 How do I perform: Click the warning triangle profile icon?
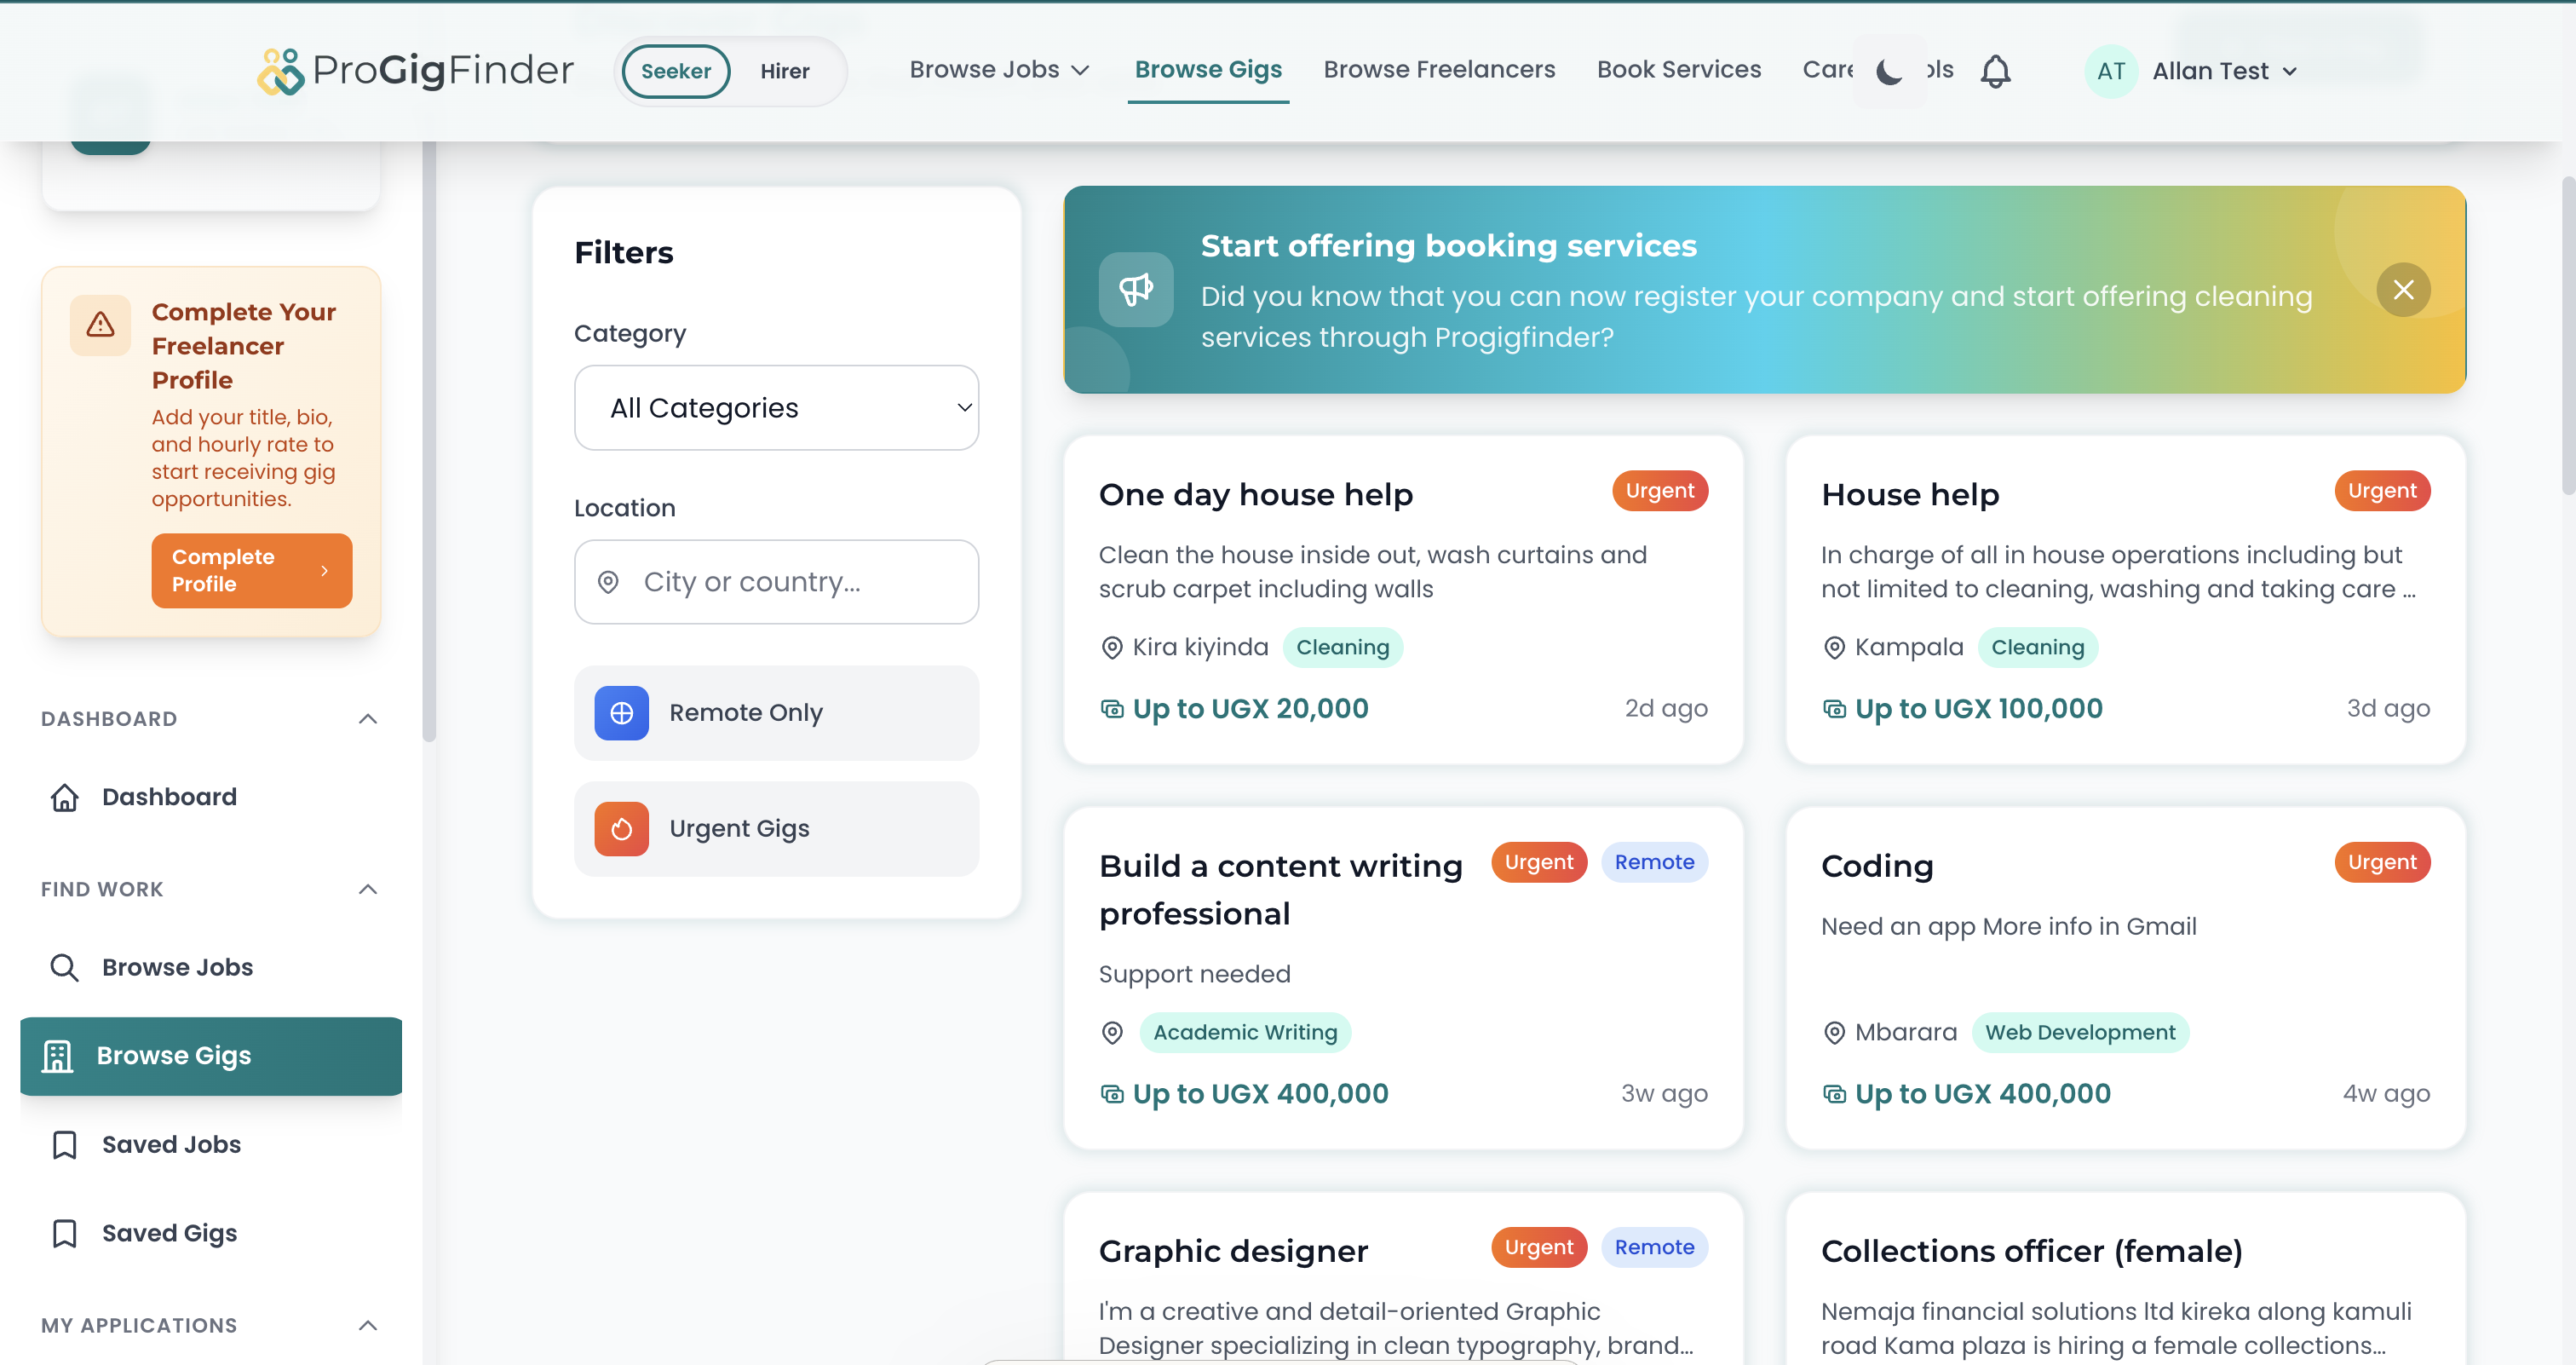100,324
